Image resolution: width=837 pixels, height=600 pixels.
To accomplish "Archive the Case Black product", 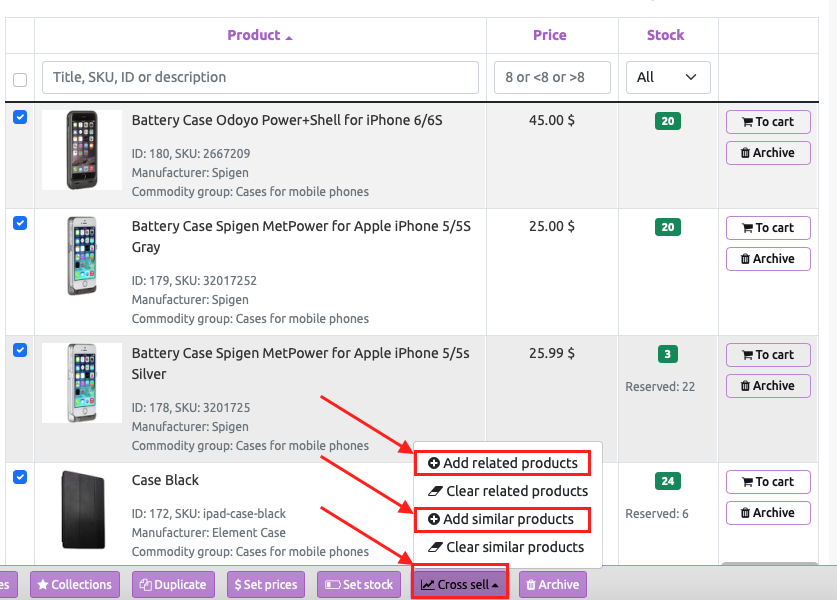I will coord(768,513).
